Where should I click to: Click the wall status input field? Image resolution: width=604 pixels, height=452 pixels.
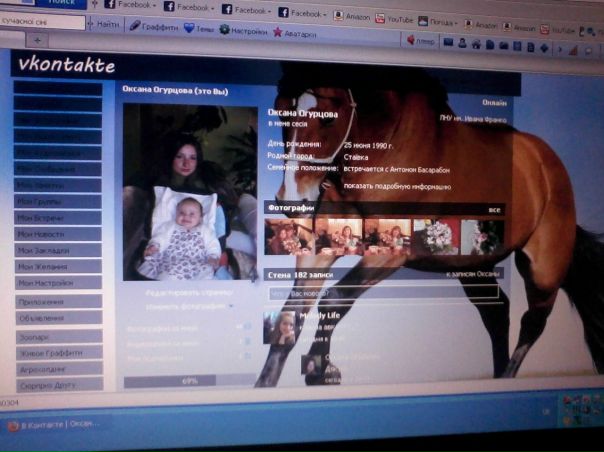point(380,294)
